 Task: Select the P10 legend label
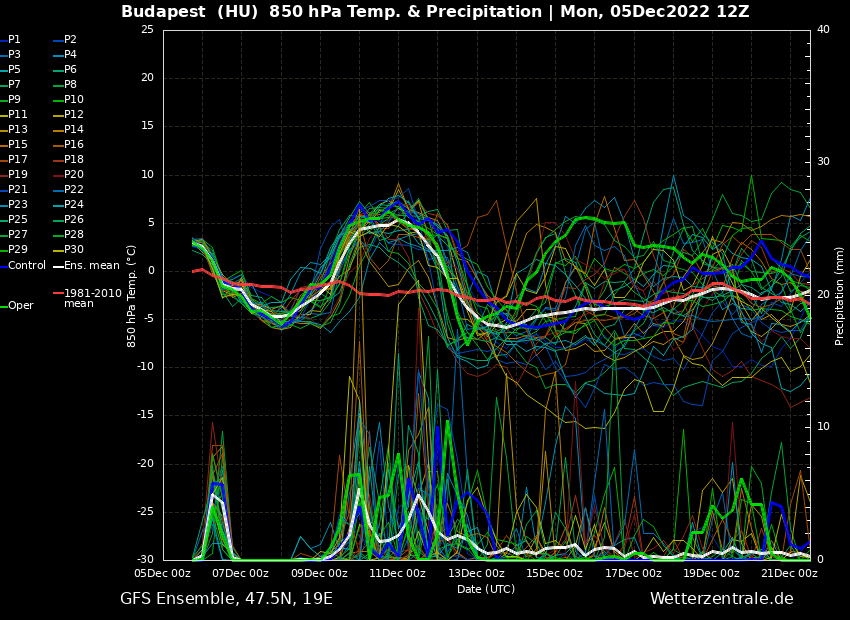pyautogui.click(x=73, y=100)
